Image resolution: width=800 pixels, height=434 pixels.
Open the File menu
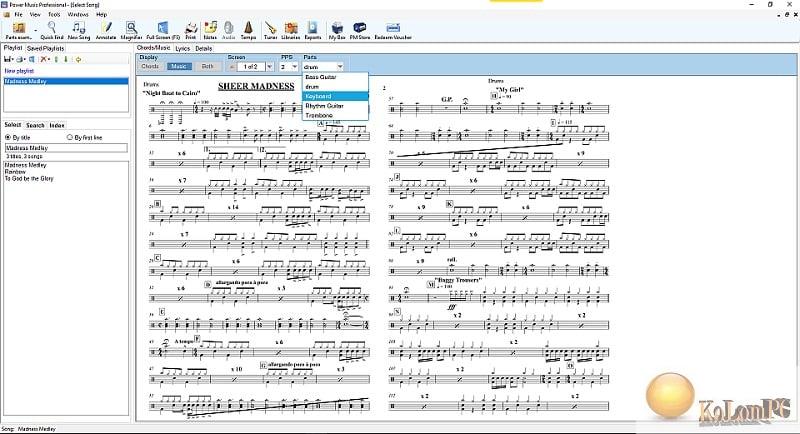tap(18, 15)
